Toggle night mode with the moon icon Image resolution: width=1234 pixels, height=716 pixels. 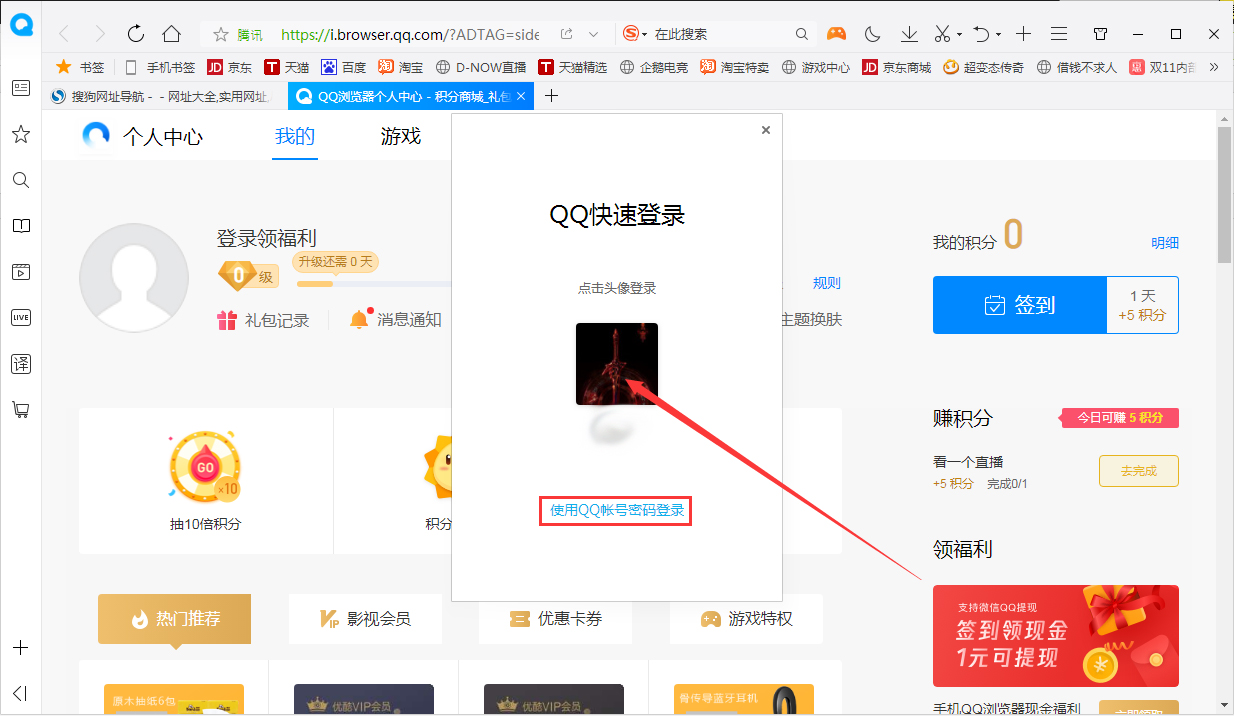click(872, 33)
